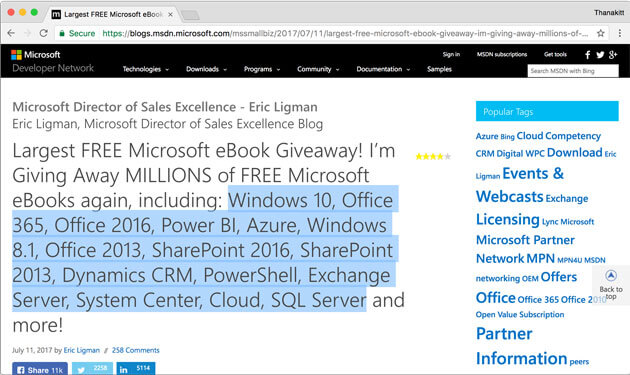Open Eric Ligman author link
630x375 pixels.
pos(82,350)
